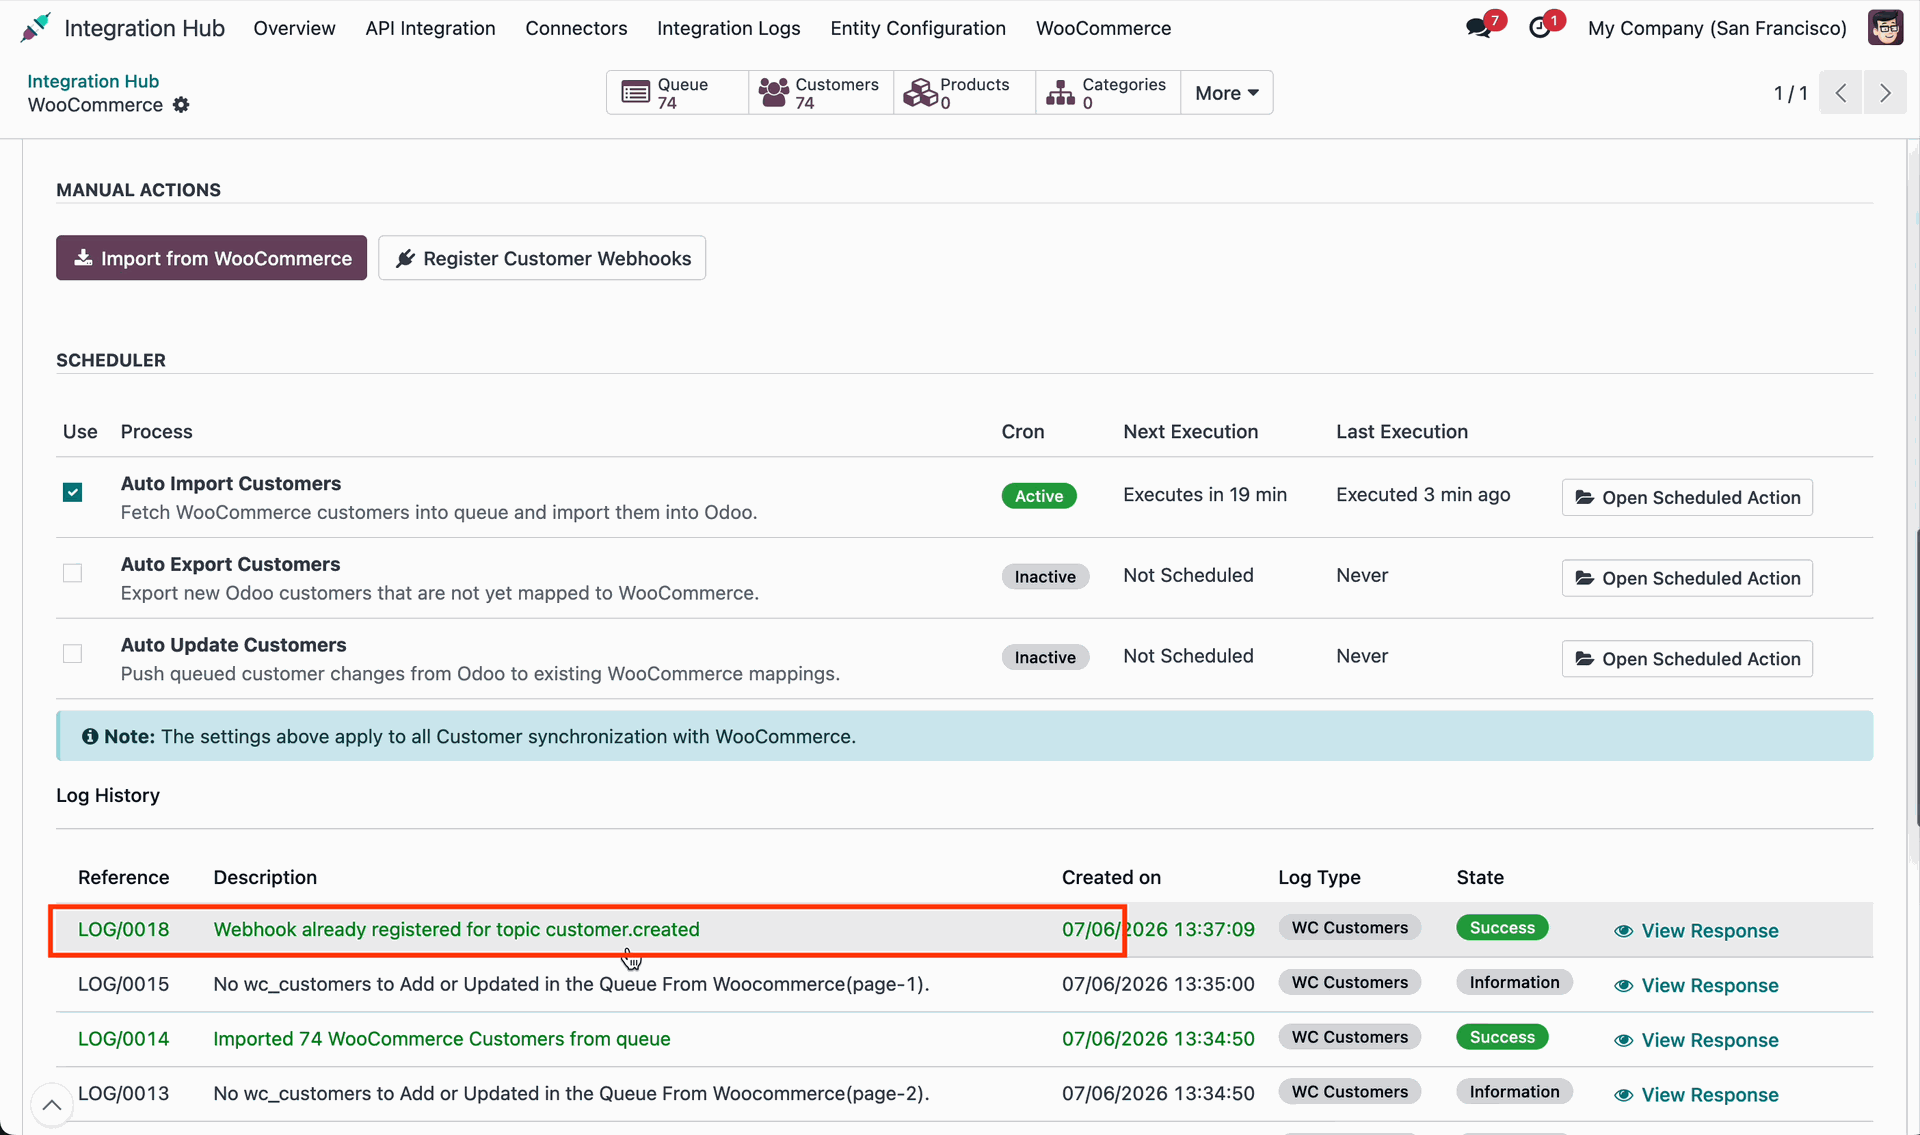Click the page vertical scrollbar
Image resolution: width=1920 pixels, height=1135 pixels.
(1915, 677)
